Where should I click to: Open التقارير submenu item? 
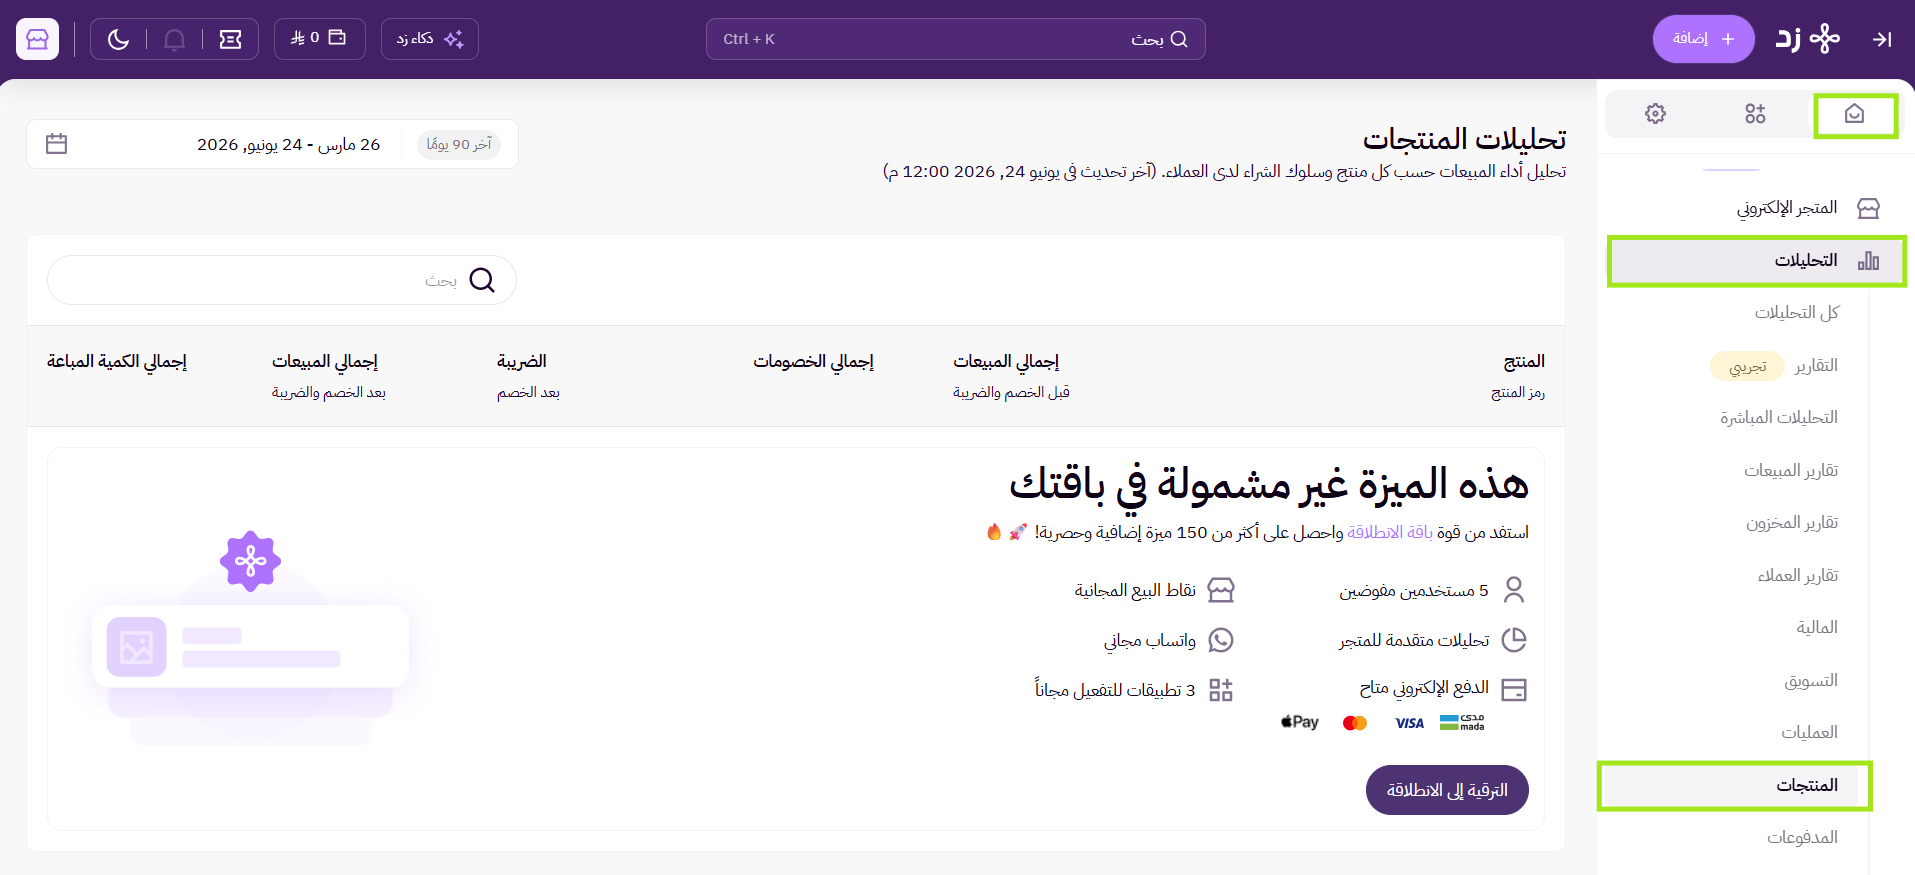click(x=1816, y=366)
